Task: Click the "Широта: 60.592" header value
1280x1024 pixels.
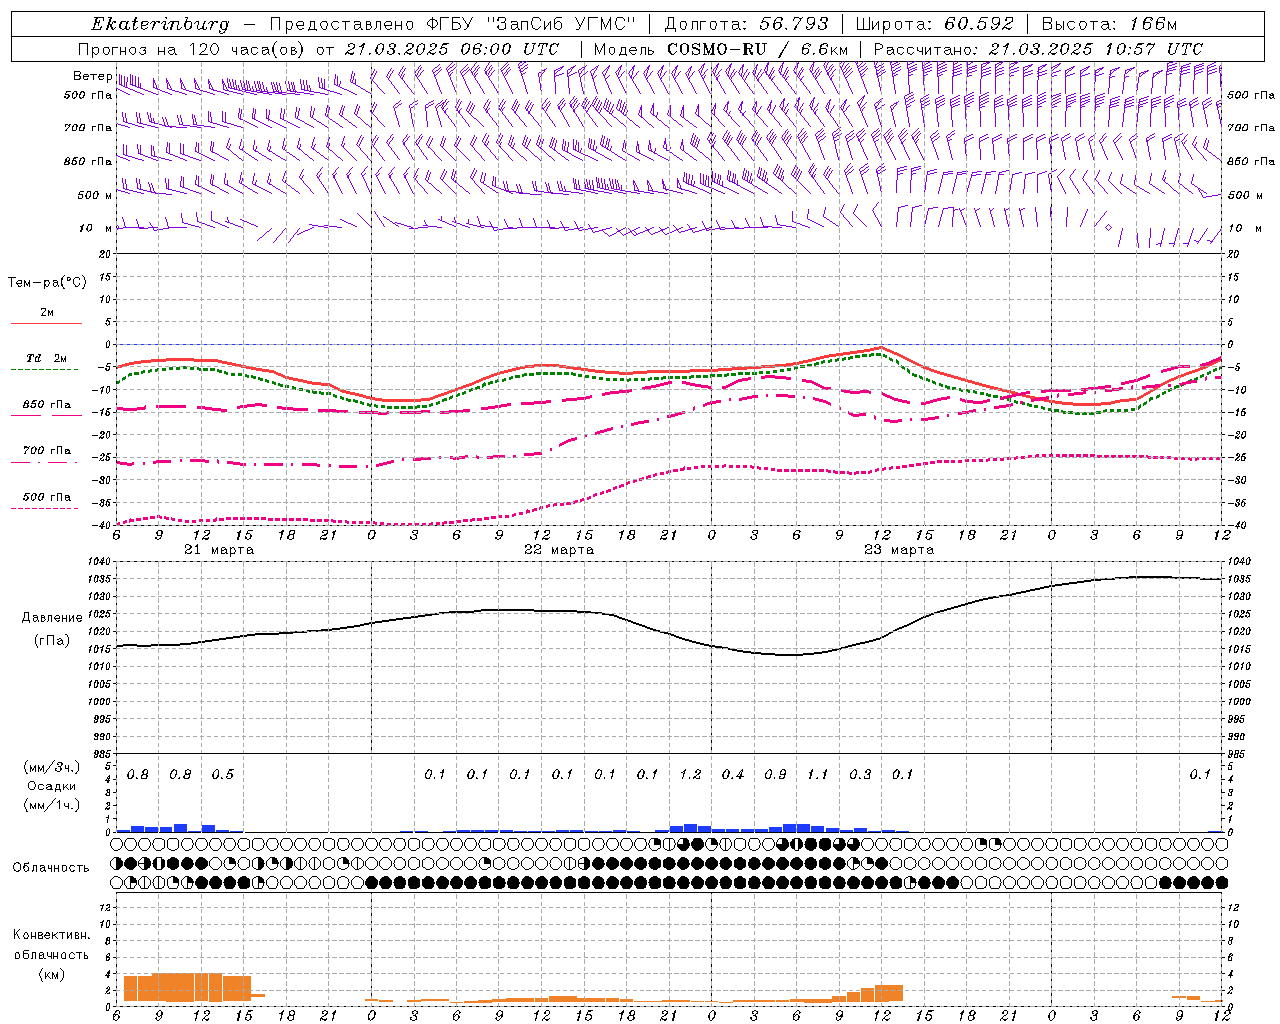Action: click(935, 24)
